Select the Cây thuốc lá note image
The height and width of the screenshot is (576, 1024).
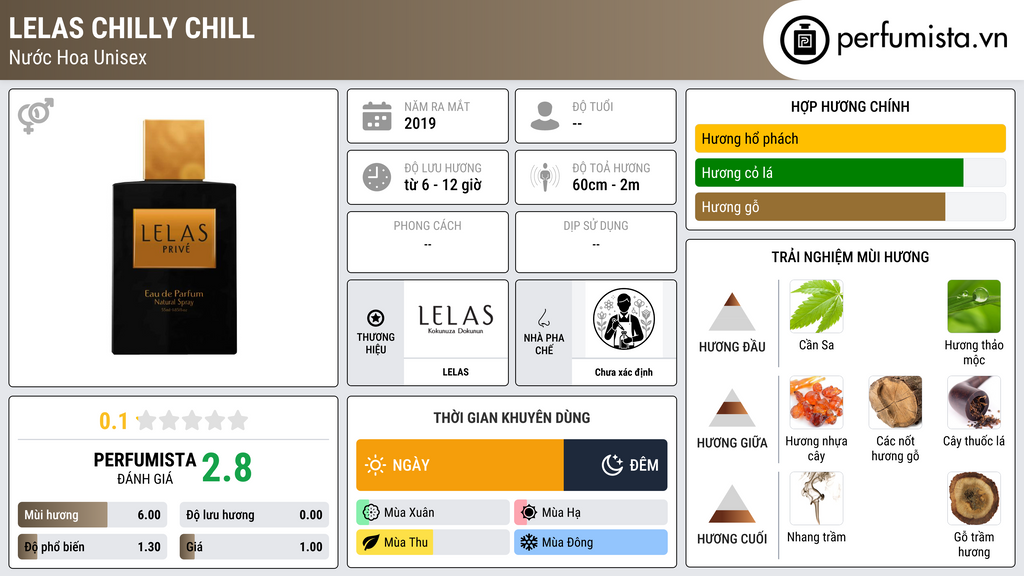click(x=974, y=402)
